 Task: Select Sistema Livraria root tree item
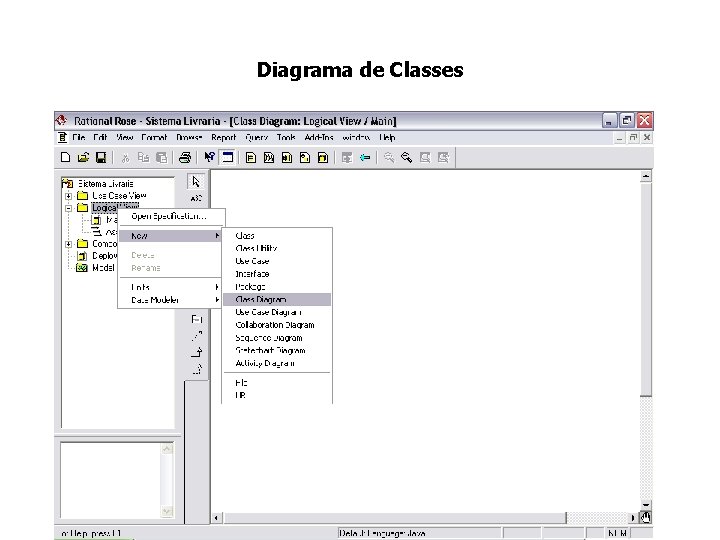click(x=106, y=184)
